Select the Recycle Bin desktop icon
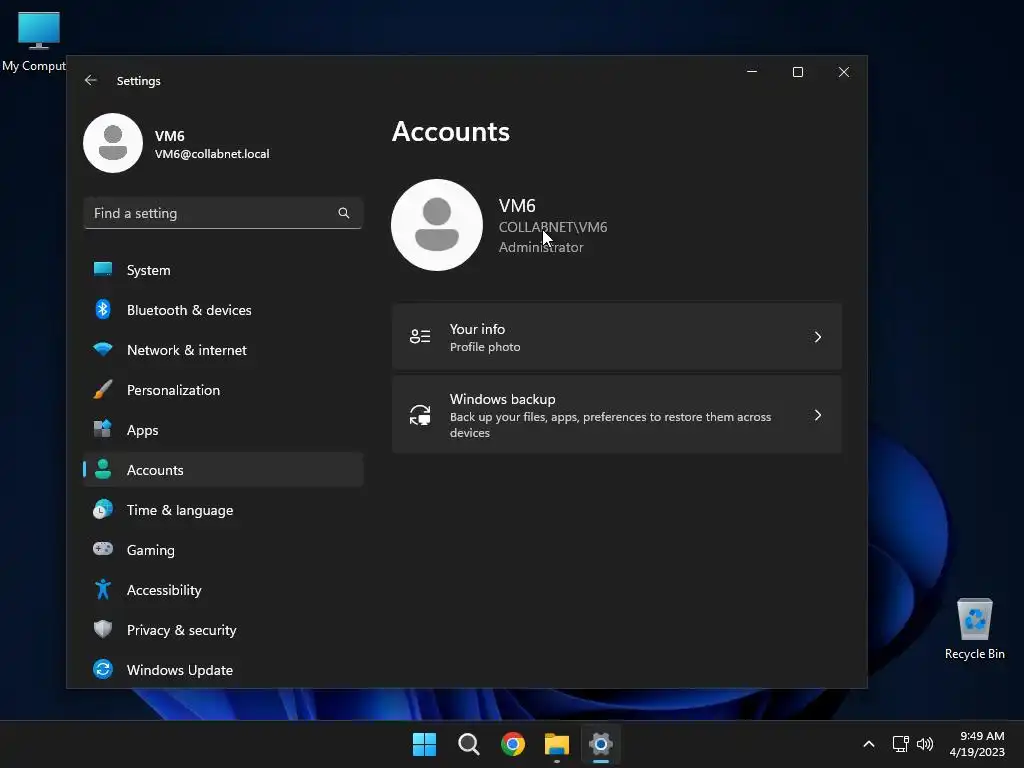 (974, 629)
